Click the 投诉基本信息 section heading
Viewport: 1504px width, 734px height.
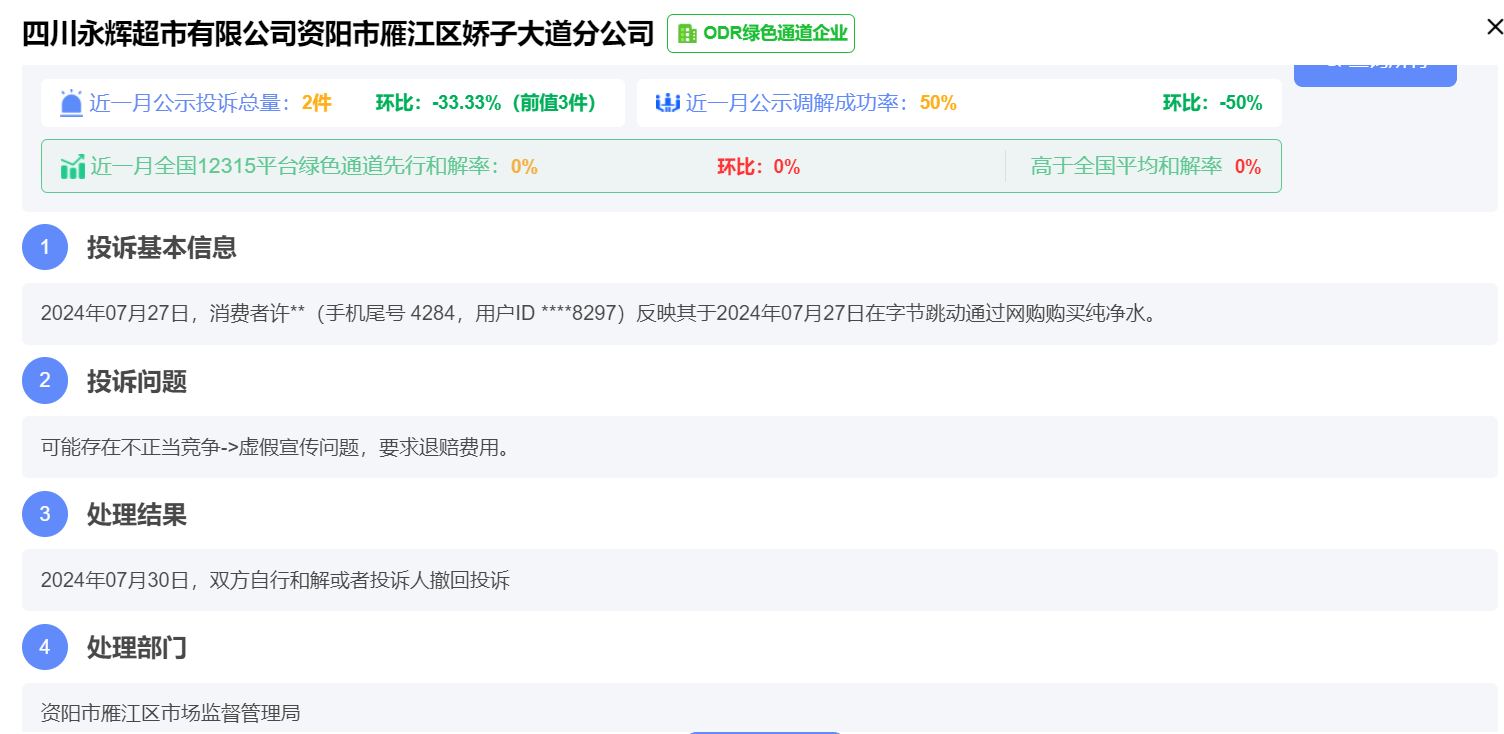162,247
